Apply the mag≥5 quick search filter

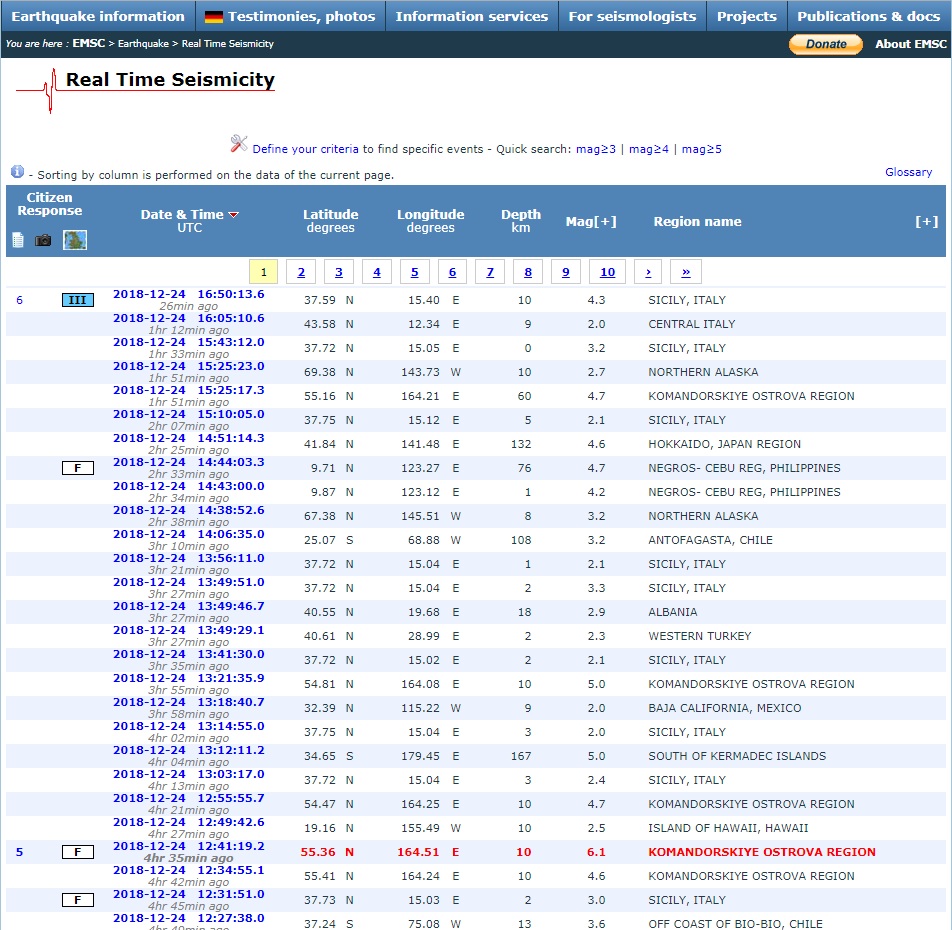pyautogui.click(x=701, y=149)
